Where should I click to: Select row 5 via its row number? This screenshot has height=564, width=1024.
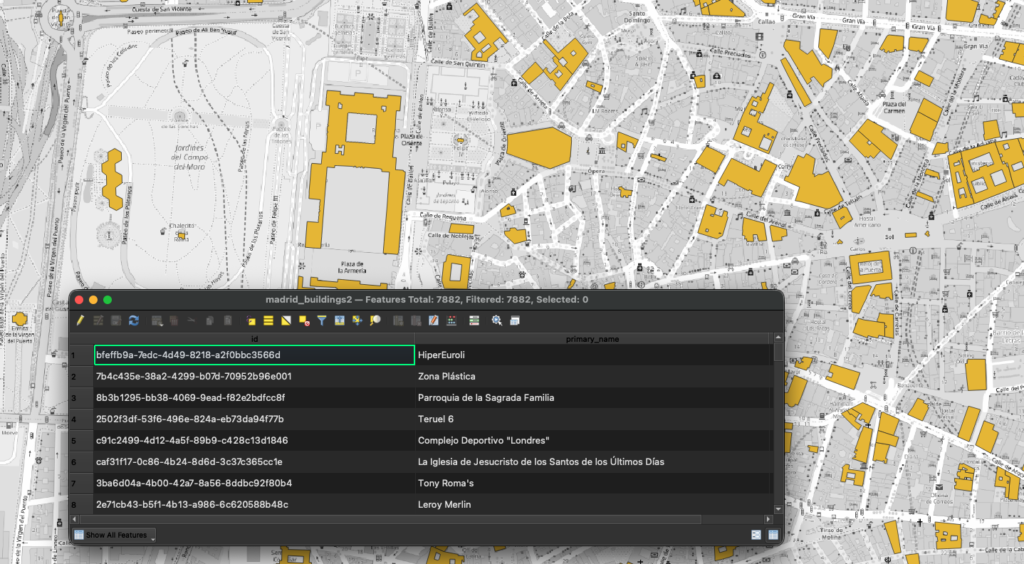[82, 441]
